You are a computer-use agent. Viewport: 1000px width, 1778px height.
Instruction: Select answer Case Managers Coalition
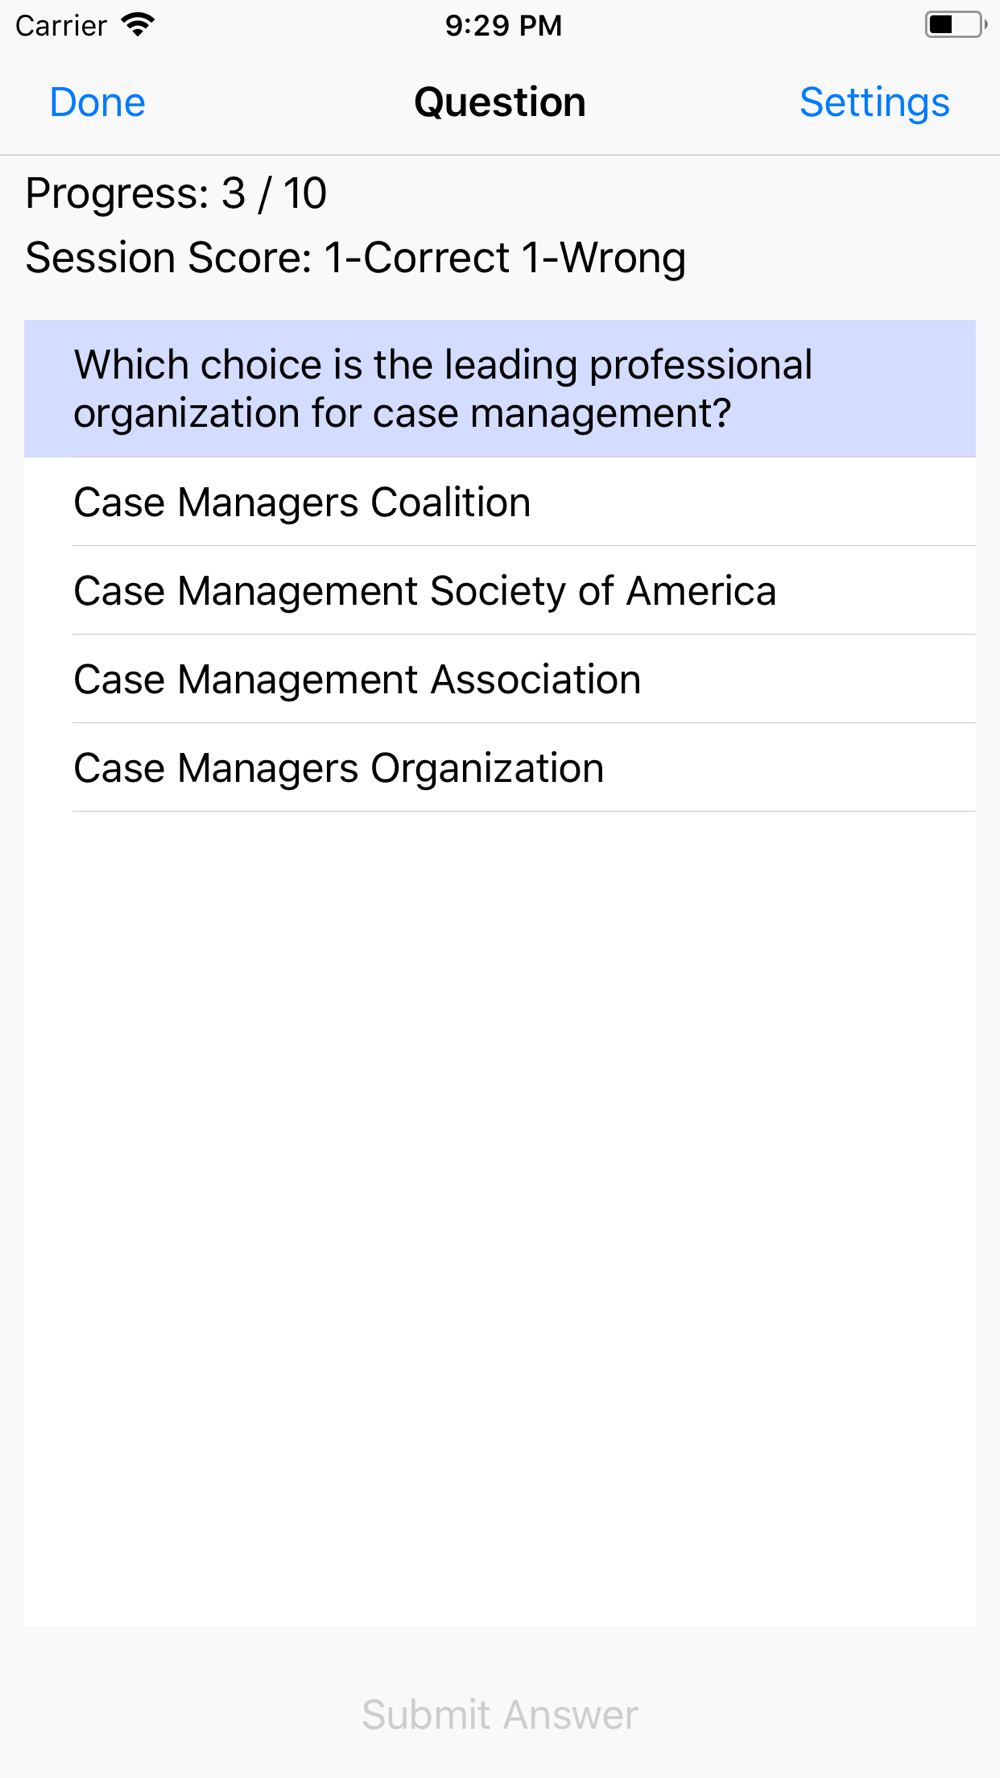coord(500,502)
